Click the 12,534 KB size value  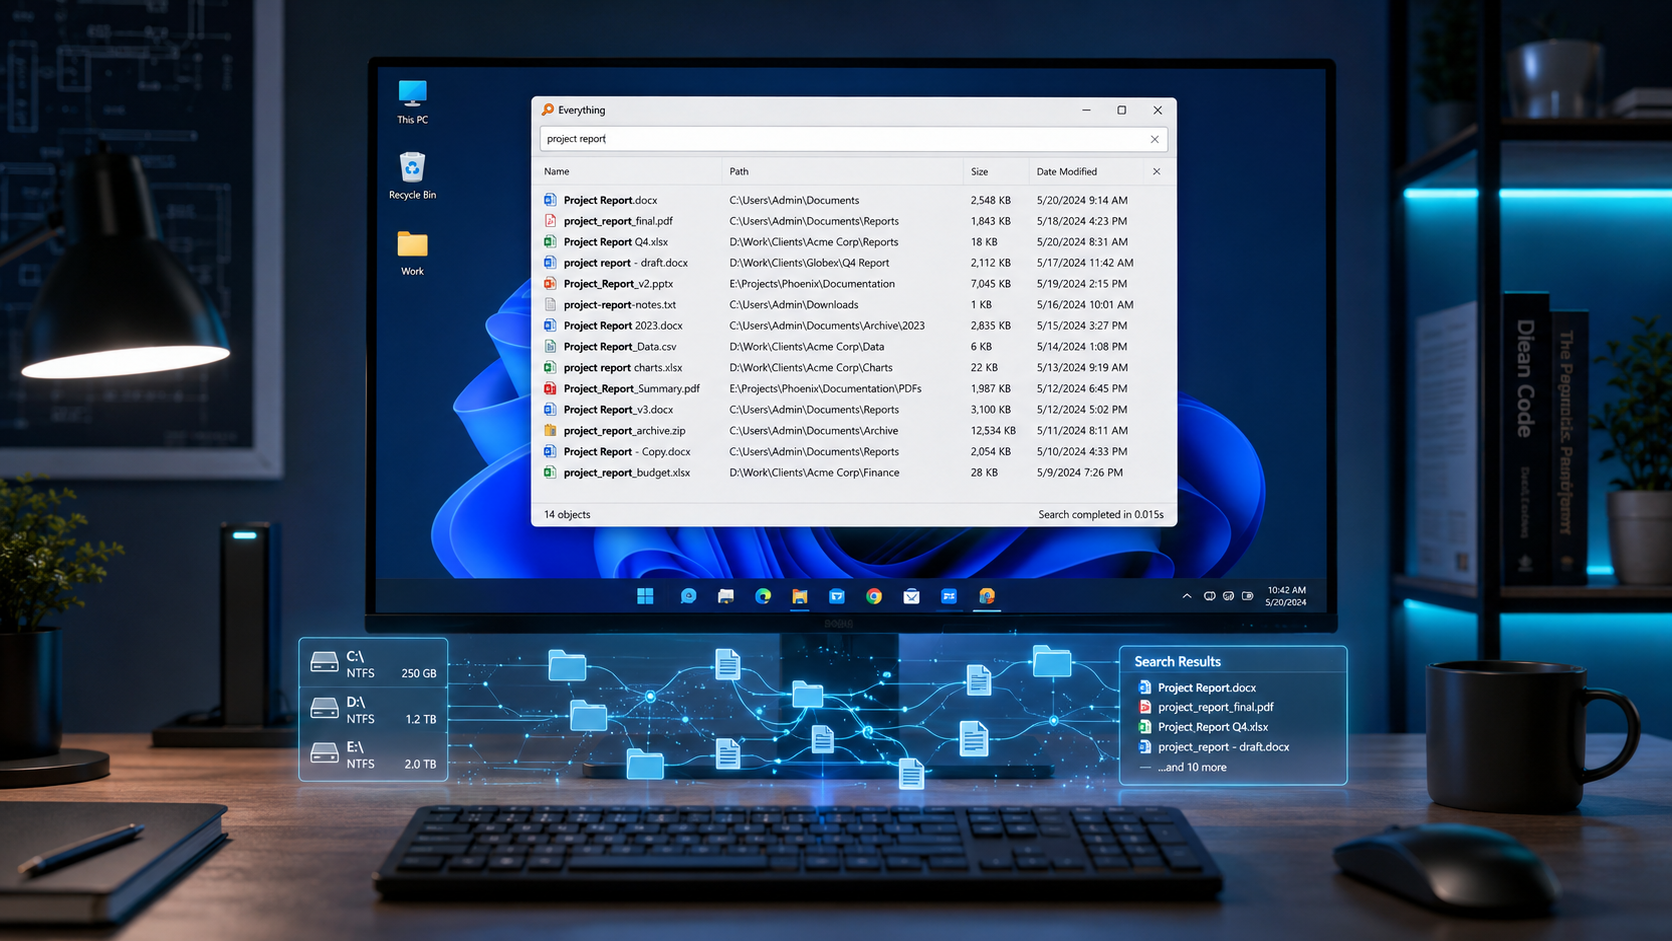(x=993, y=431)
